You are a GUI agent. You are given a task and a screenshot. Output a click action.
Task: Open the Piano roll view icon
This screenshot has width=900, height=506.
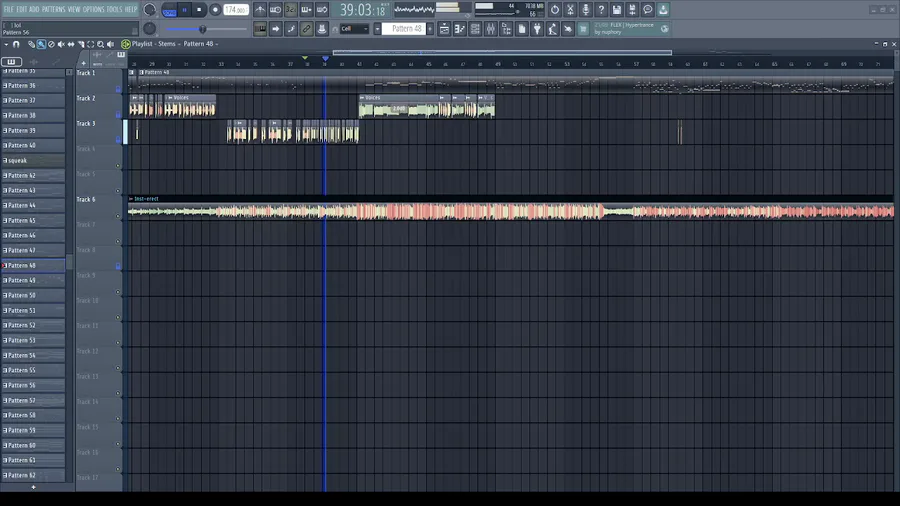point(460,29)
